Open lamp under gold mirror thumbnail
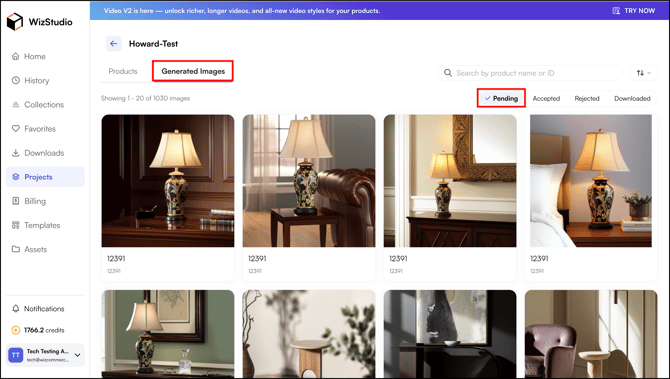This screenshot has height=379, width=670. click(450, 181)
